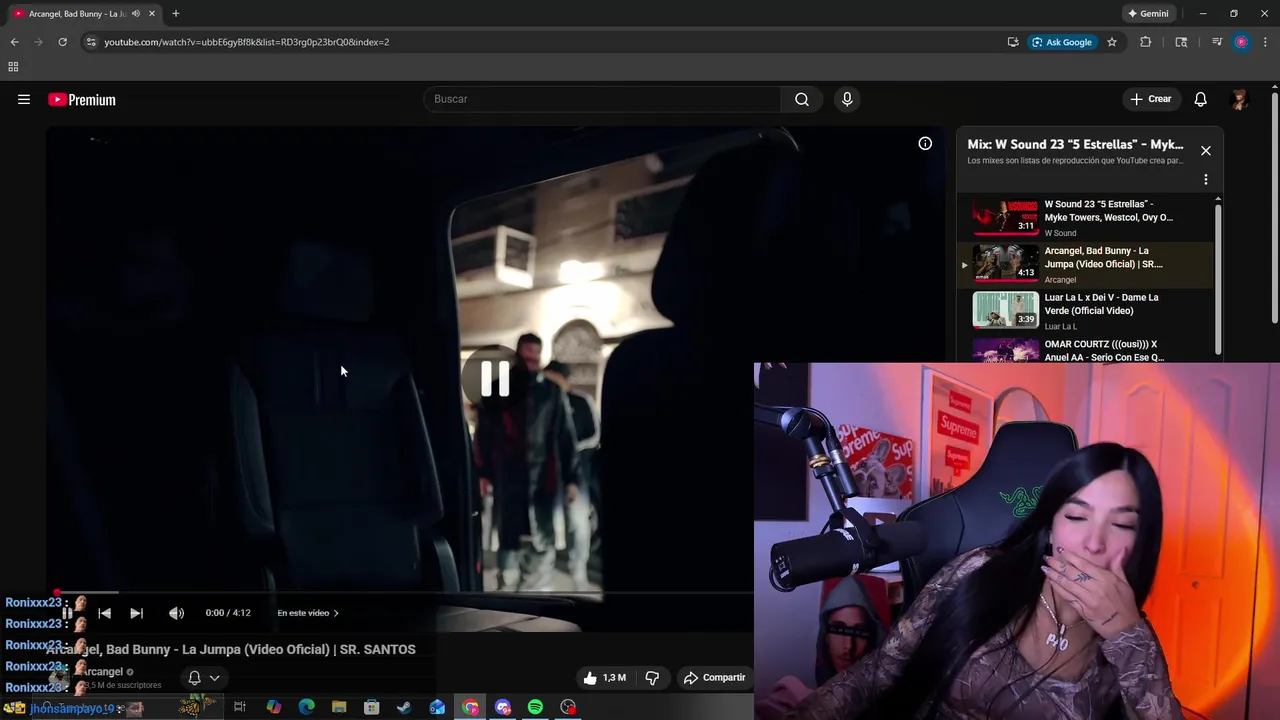Open Microsoft Store from the taskbar
The height and width of the screenshot is (720, 1280).
click(x=371, y=707)
